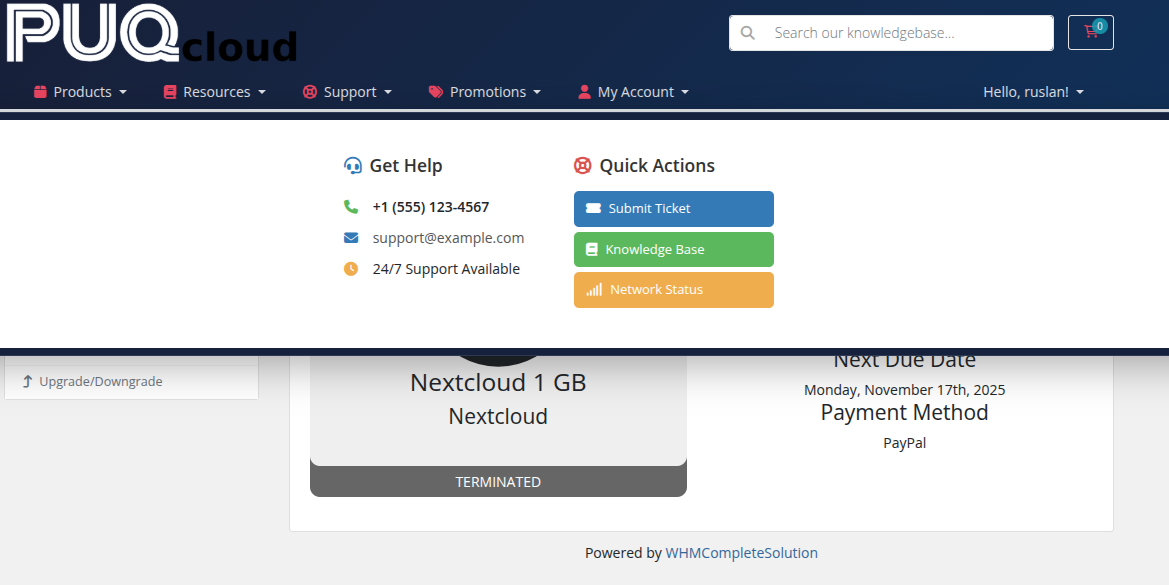Open the Hello, ruslan! user dropdown
The width and height of the screenshot is (1169, 585).
coord(1033,92)
